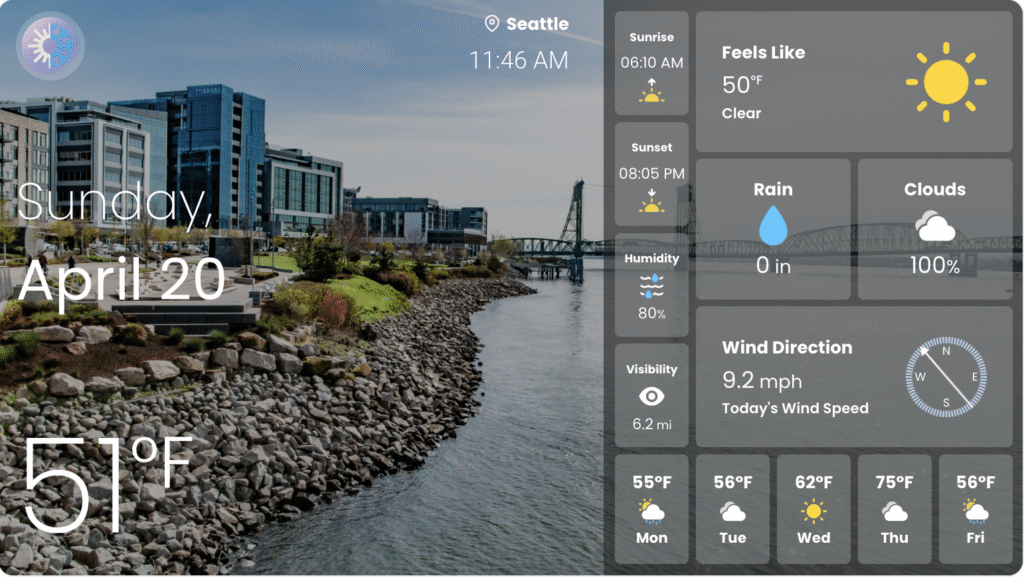This screenshot has width=1024, height=578.
Task: Click the cloudy icon under 75°F Thursday
Action: [894, 513]
